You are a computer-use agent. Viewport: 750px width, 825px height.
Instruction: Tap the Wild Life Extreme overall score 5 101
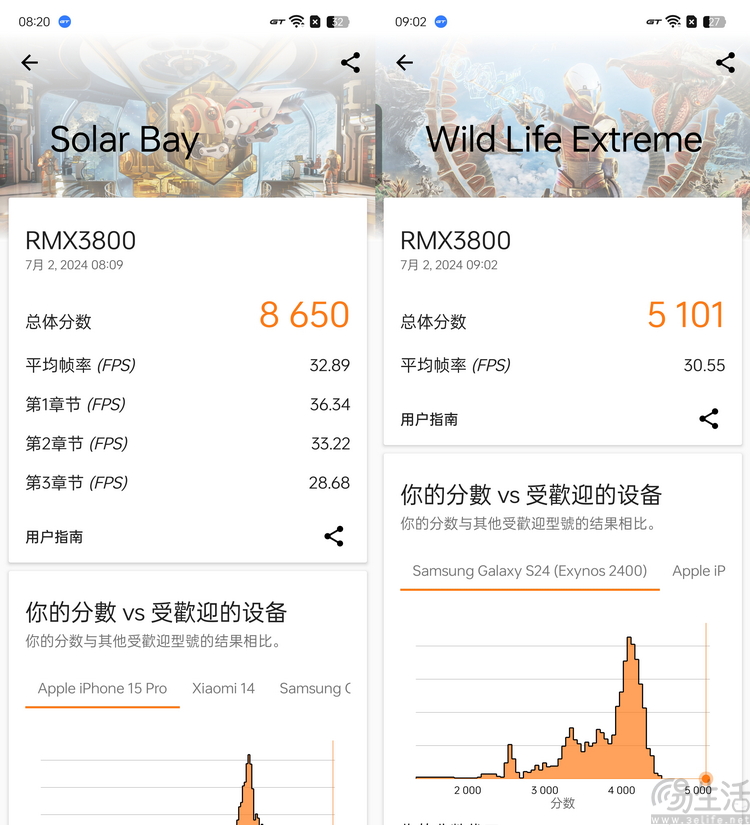coord(685,315)
